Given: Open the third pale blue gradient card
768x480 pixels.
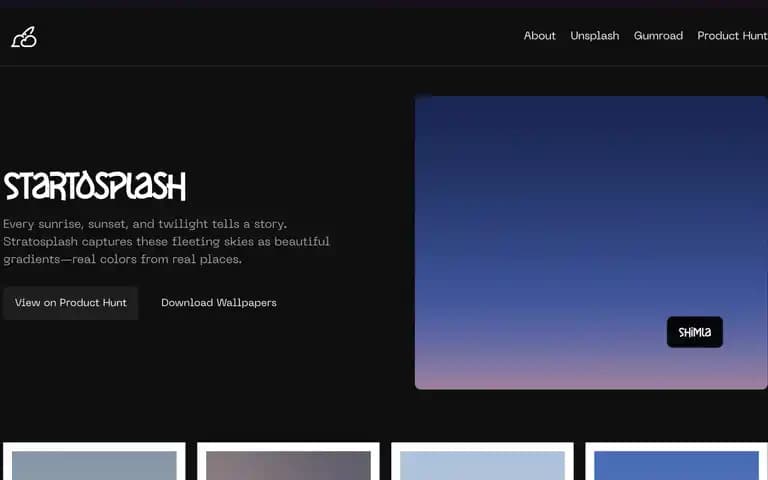Looking at the screenshot, I should [482, 461].
